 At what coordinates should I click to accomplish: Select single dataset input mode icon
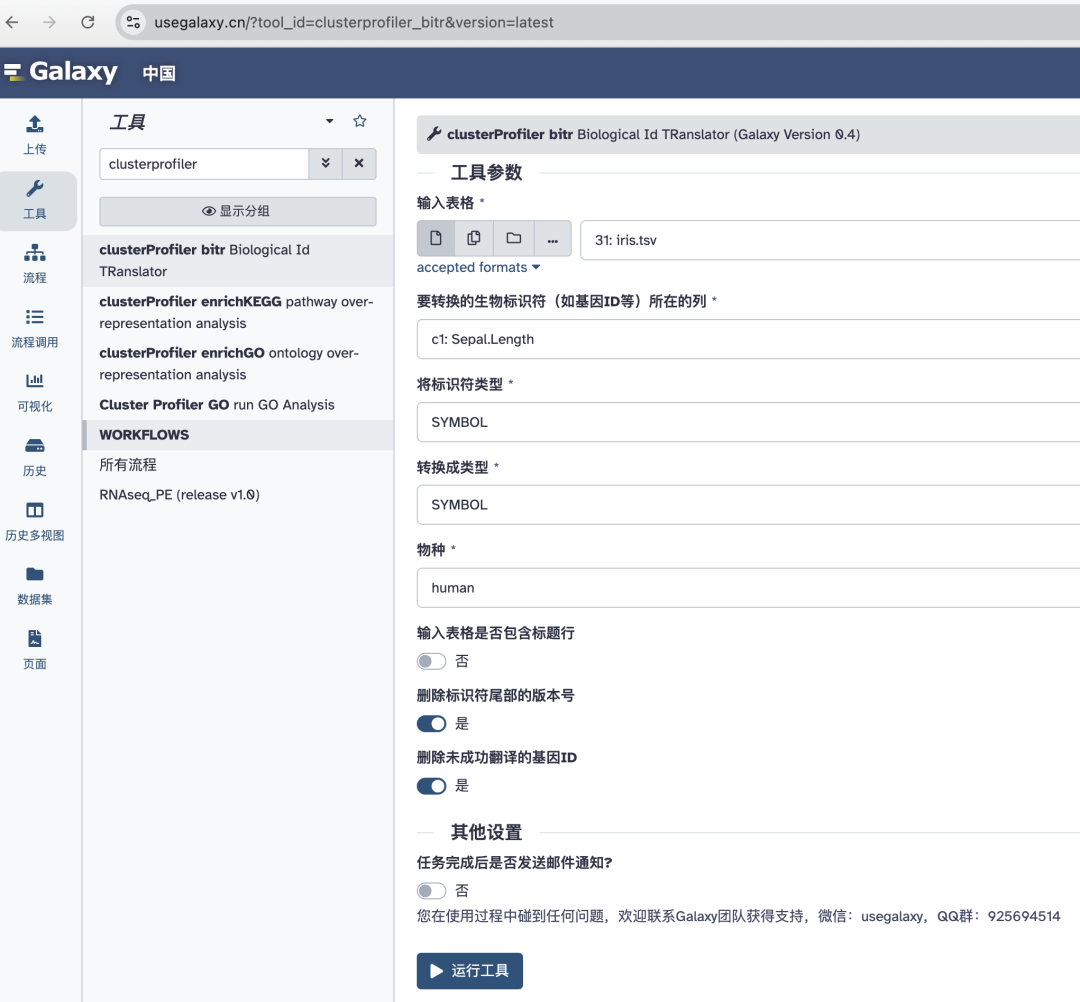[435, 238]
